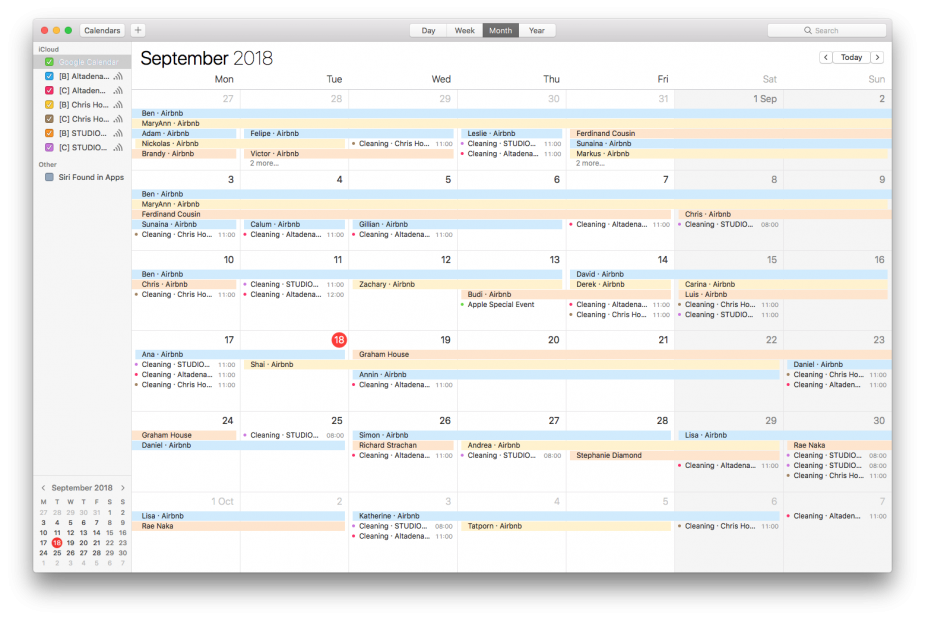Open 'Felipe · Airbnb' event
The image size is (925, 620).
click(x=349, y=134)
